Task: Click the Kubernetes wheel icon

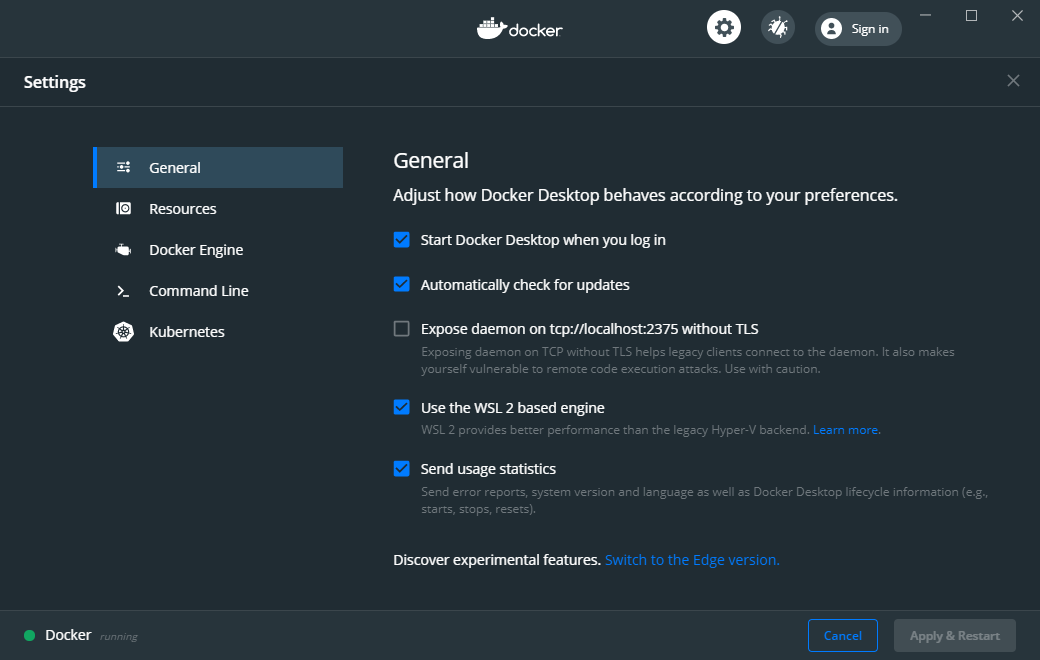Action: coord(123,332)
